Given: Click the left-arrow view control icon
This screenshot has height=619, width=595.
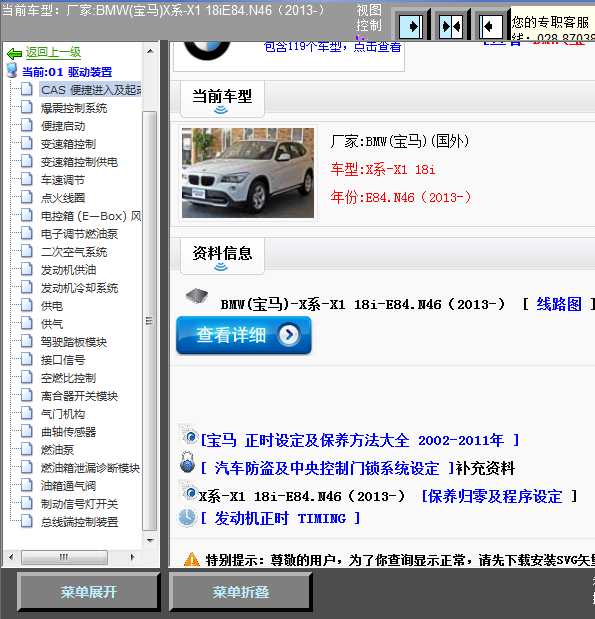Looking at the screenshot, I should tap(491, 26).
